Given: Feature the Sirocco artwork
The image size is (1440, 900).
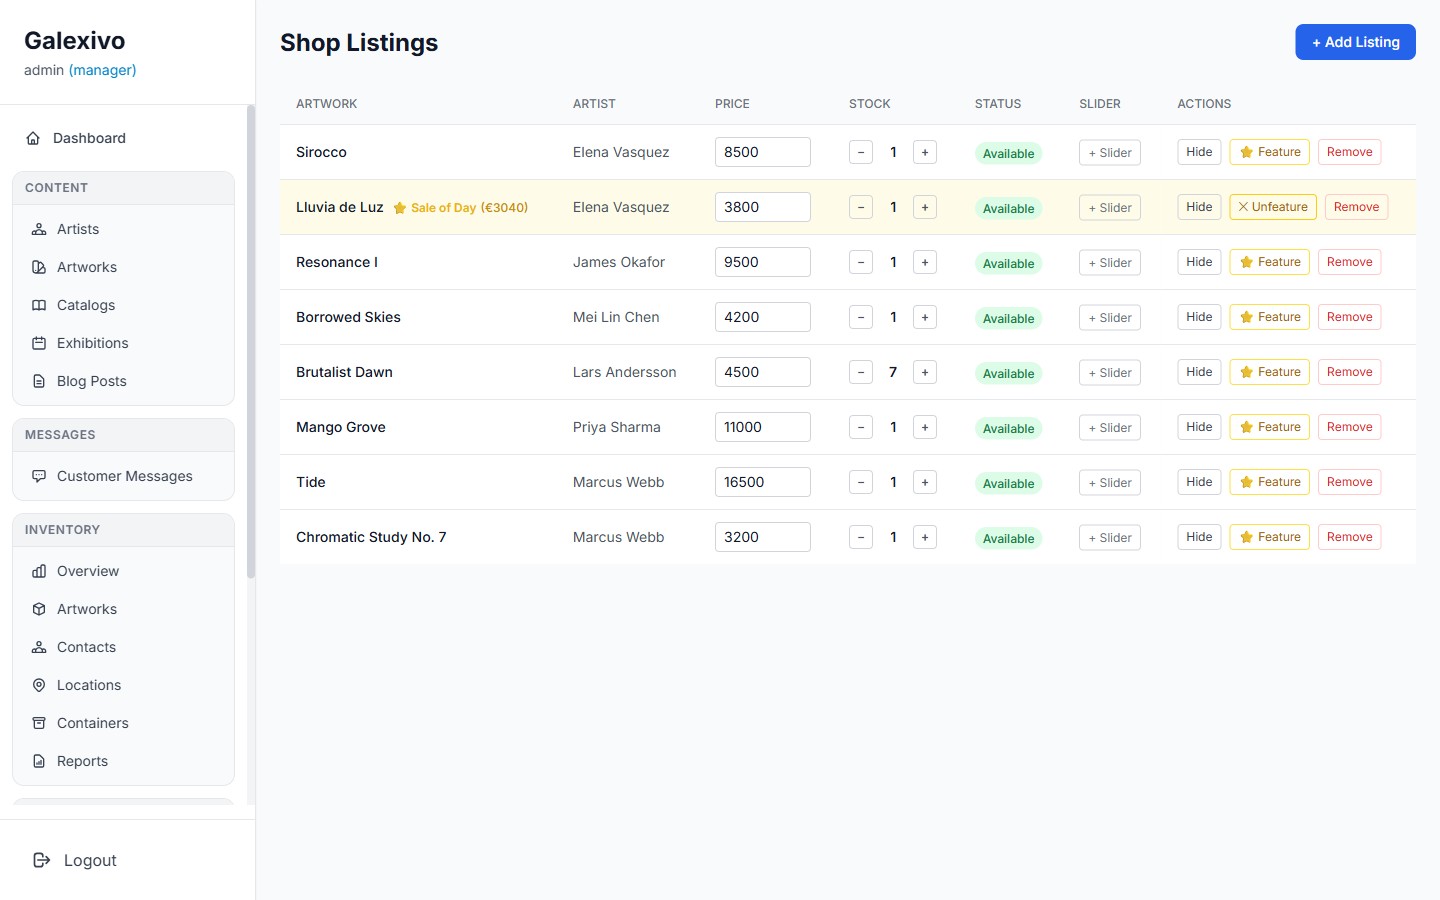Looking at the screenshot, I should pos(1269,152).
